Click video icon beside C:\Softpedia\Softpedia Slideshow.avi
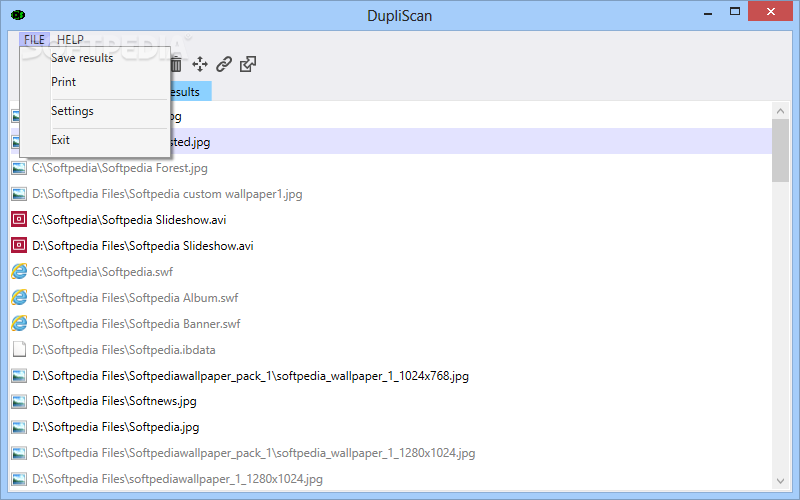The image size is (800, 500). [19, 219]
